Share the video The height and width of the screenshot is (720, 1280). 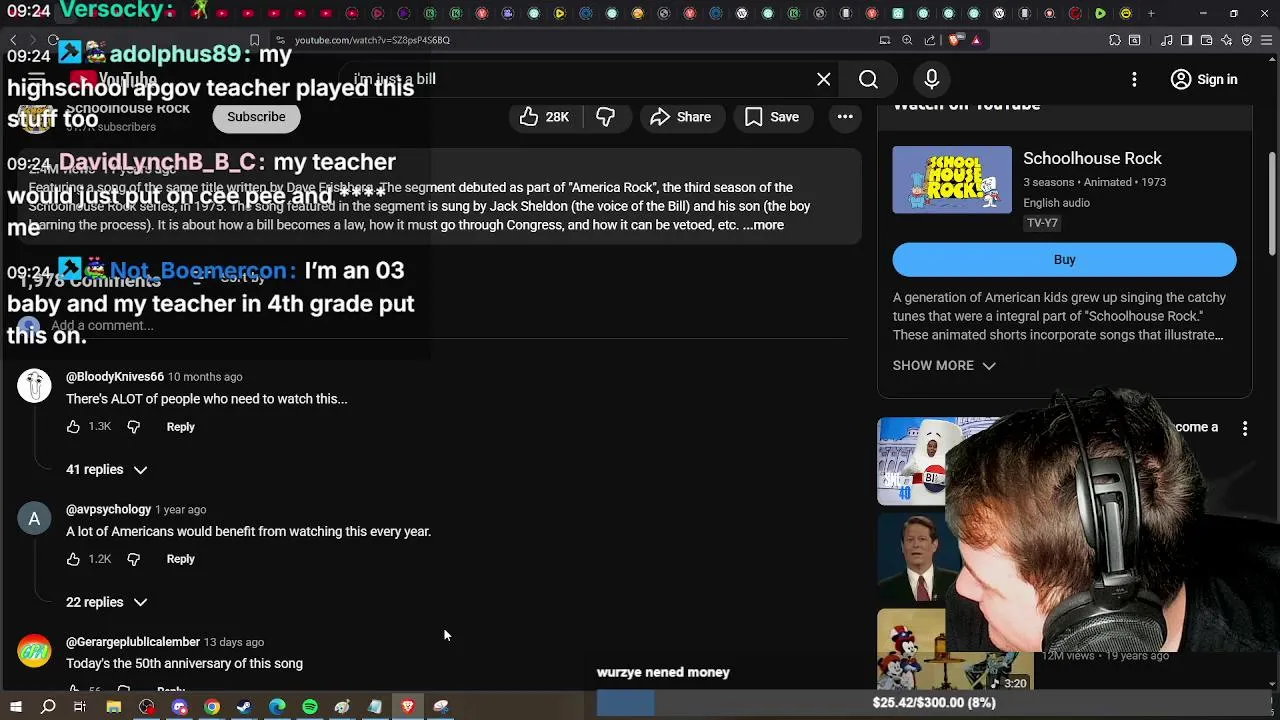pos(680,117)
